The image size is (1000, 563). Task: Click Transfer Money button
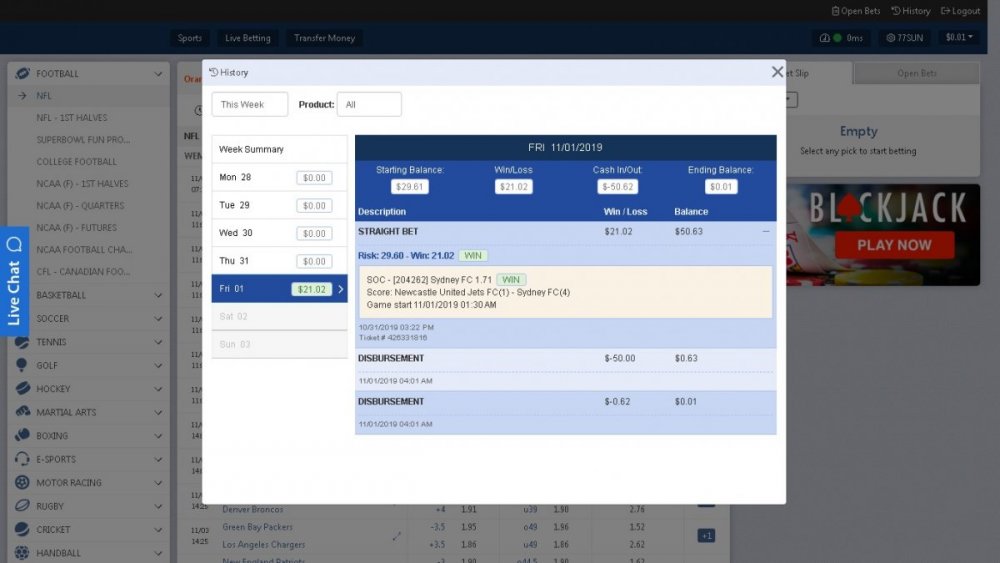click(x=324, y=38)
